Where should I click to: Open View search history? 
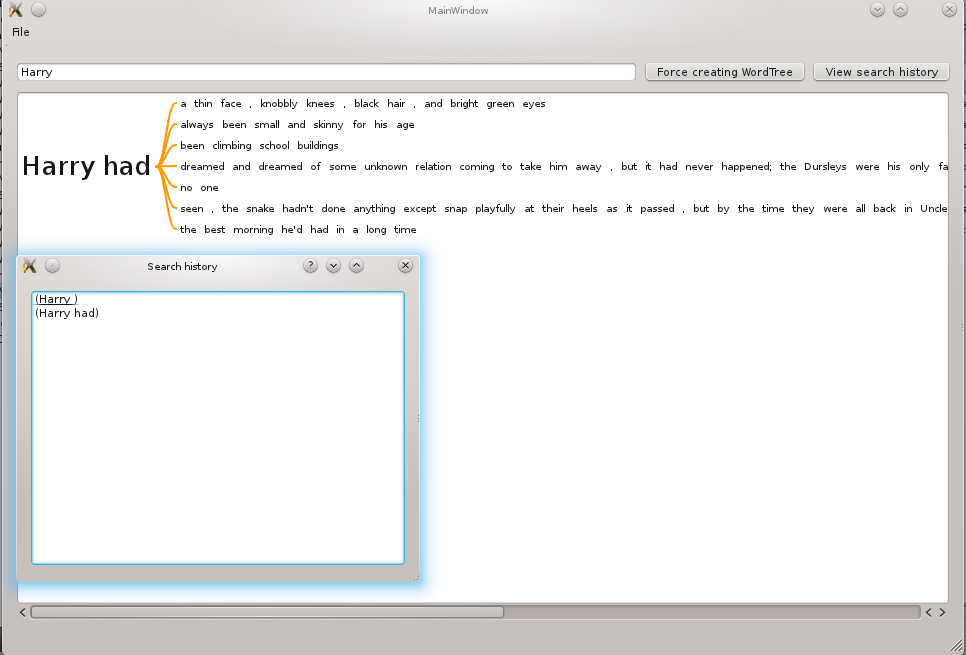tap(881, 72)
